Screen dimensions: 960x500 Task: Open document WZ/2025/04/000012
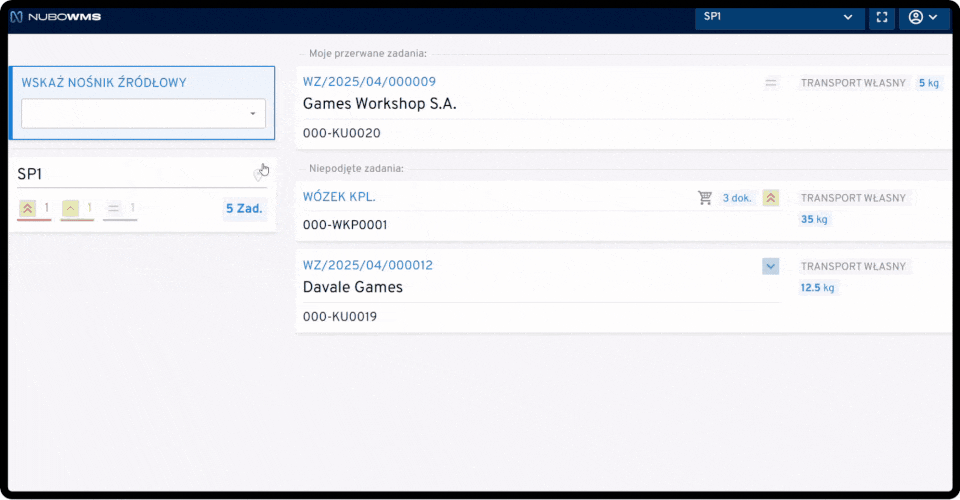tap(368, 266)
